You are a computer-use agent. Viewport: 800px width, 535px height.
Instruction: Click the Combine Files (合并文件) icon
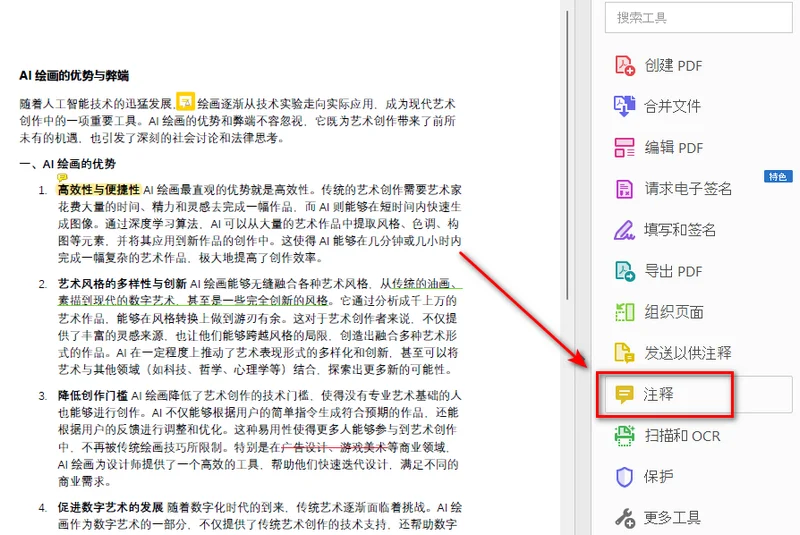coord(624,106)
